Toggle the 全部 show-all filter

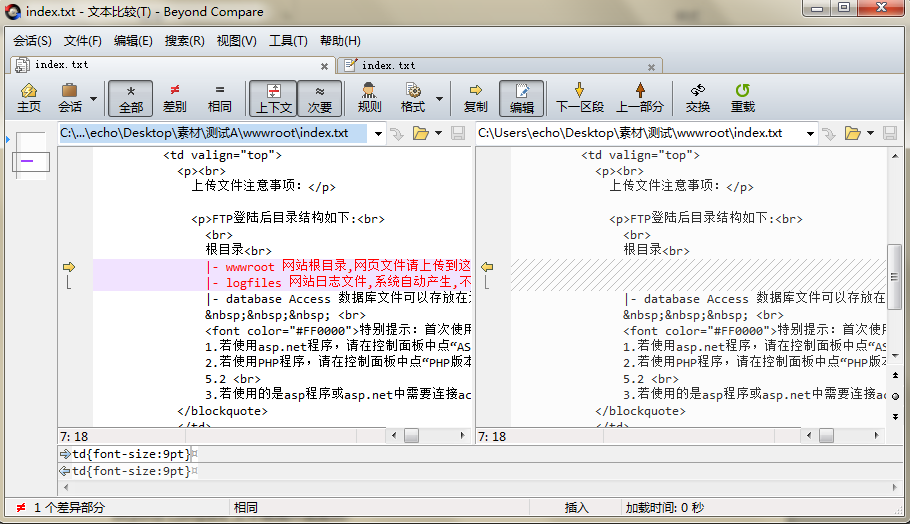tap(131, 98)
